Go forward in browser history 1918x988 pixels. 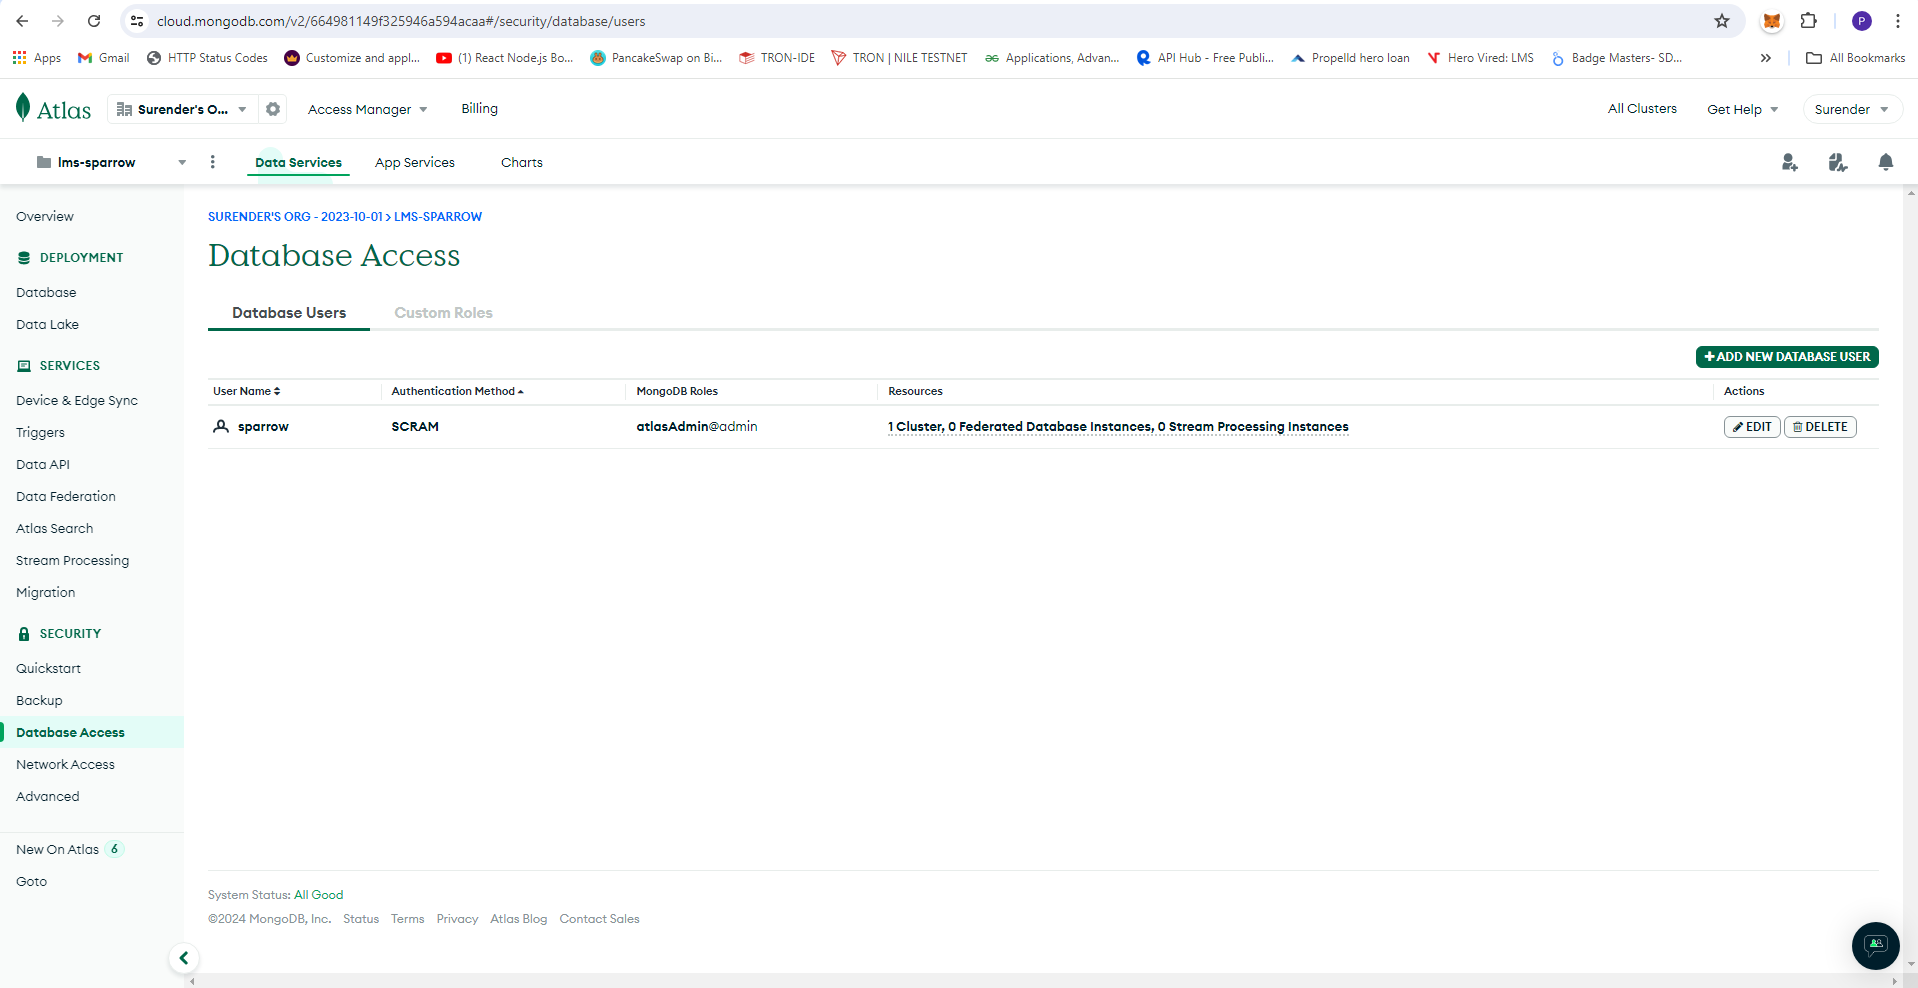click(x=58, y=21)
